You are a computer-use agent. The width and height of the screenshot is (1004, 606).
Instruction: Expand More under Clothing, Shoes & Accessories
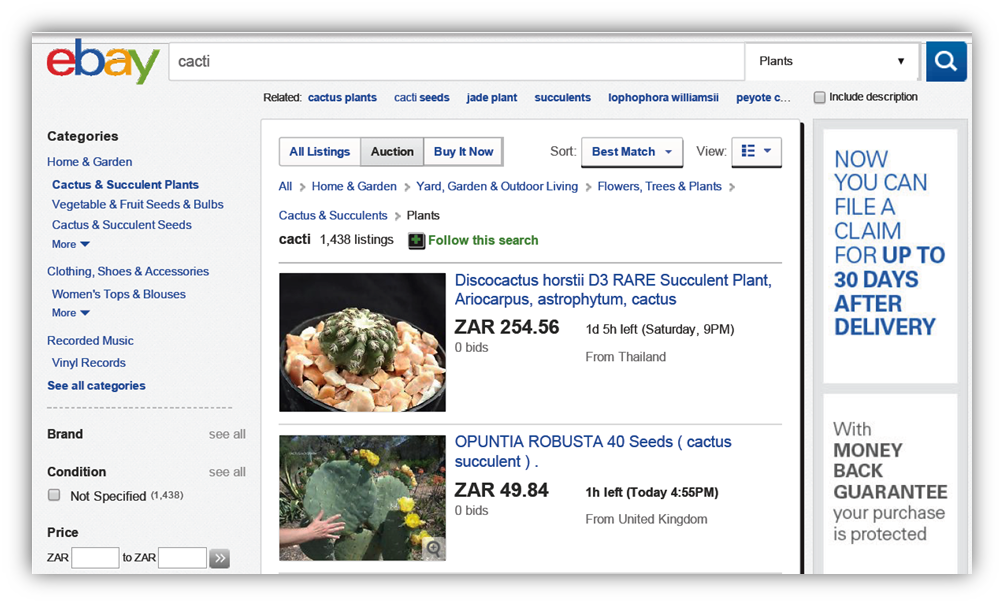(70, 313)
